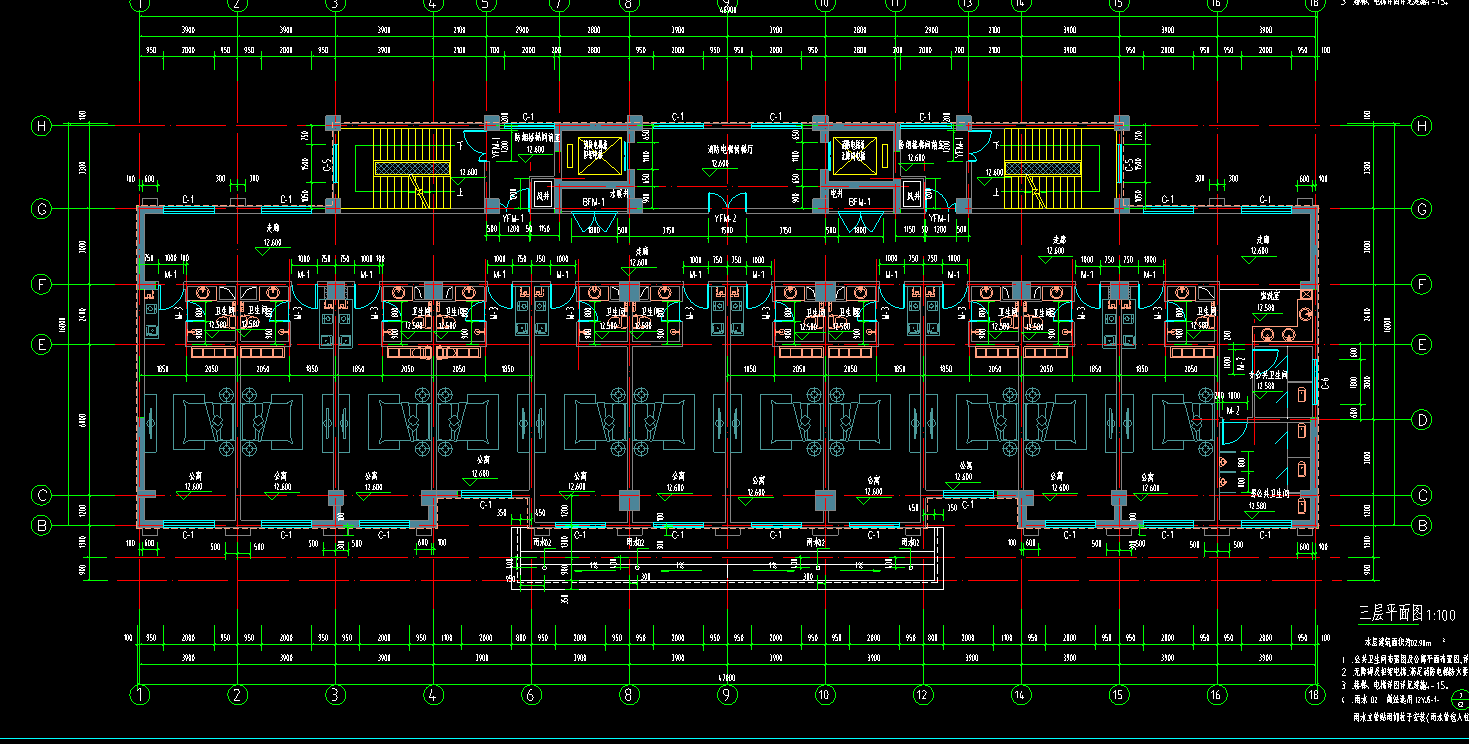Screen dimensions: 1469x744
Task: Select axis bubble E on right side
Action: [x=1422, y=345]
